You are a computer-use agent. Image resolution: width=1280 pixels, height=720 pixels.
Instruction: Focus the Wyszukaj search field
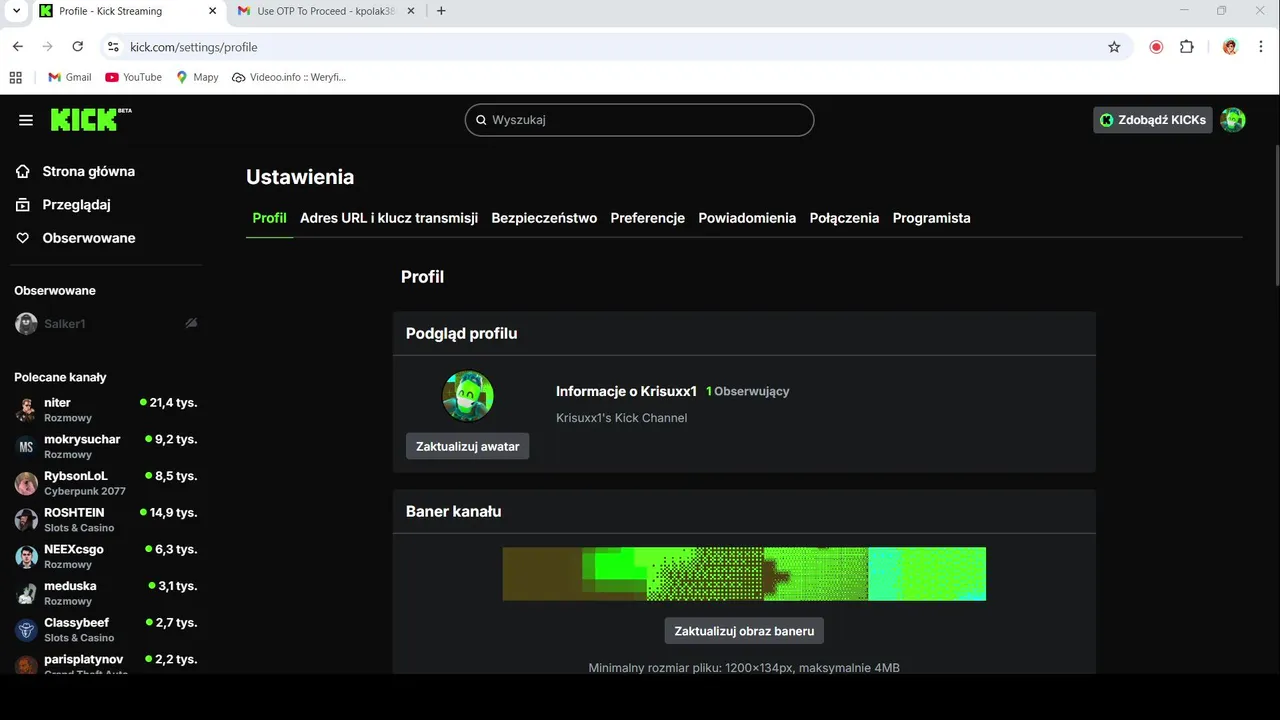640,120
